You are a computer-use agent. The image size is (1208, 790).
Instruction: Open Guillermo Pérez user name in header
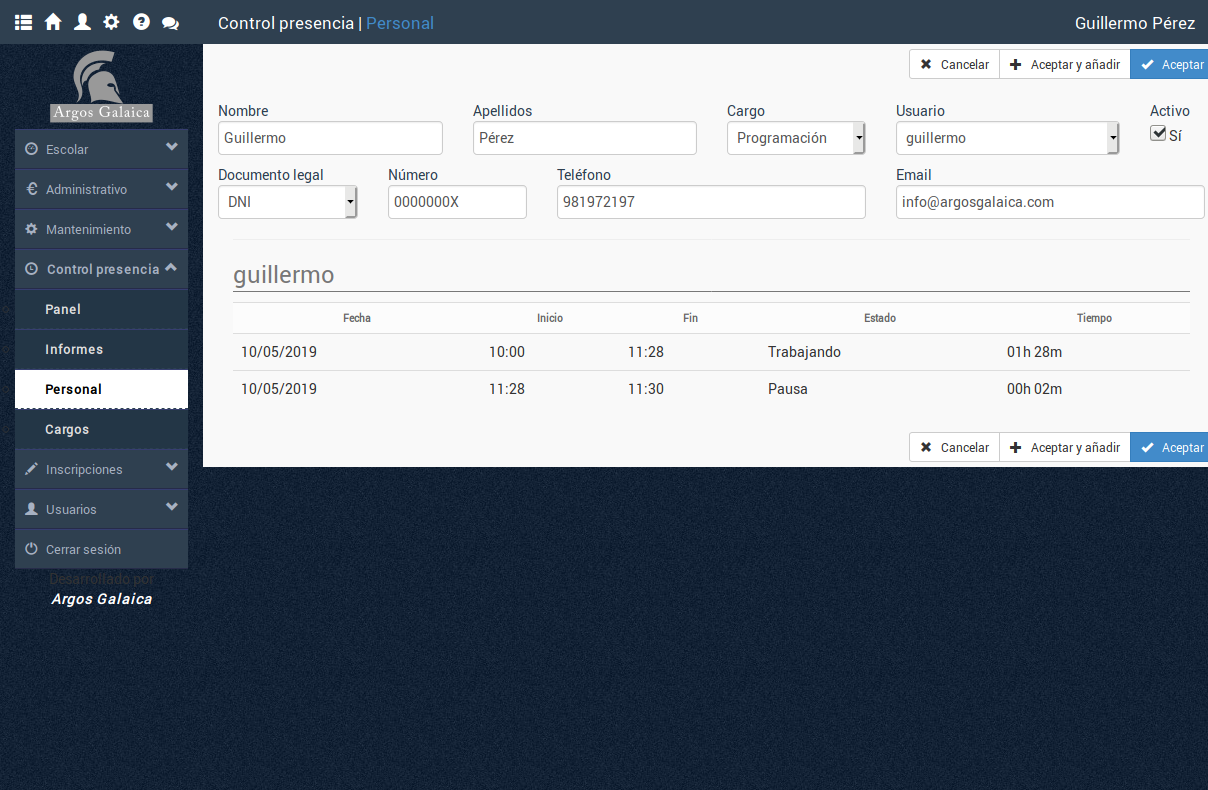(x=1135, y=23)
